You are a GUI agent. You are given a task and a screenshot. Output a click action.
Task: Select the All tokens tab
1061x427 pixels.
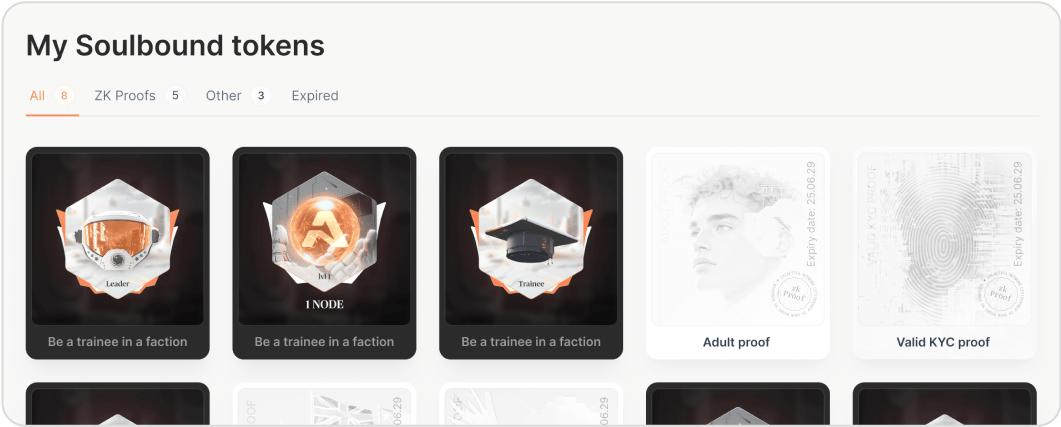click(x=38, y=96)
